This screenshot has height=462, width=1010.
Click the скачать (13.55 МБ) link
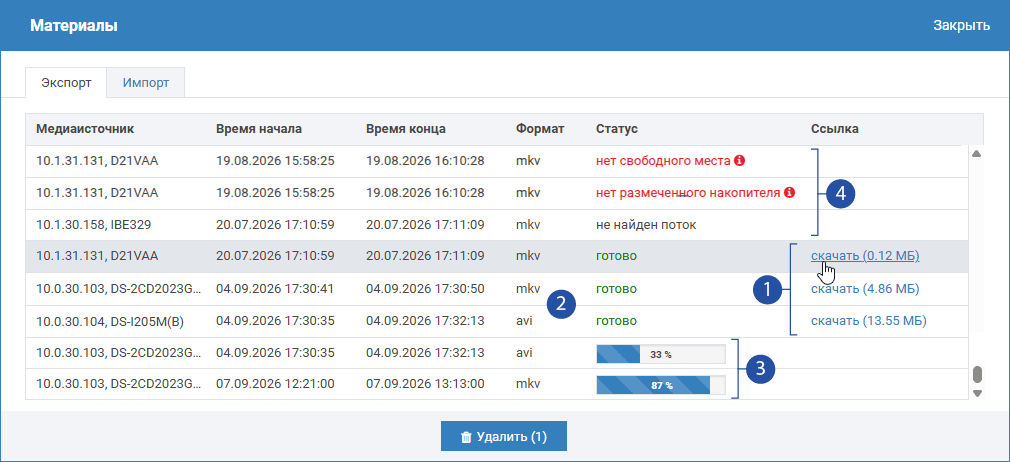point(868,321)
